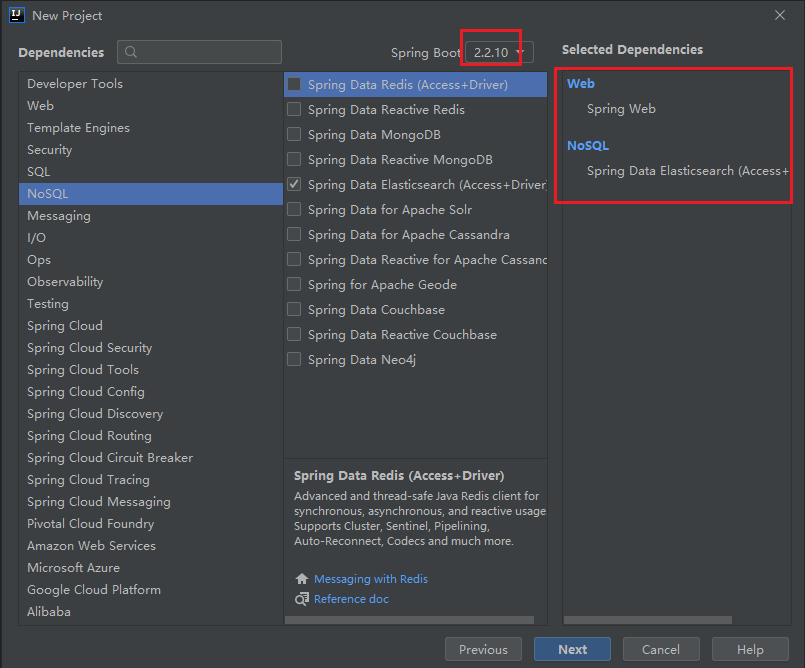Screen dimensions: 805x668
Task: Click the home icon beside Messaging with Redis
Action: 302,579
